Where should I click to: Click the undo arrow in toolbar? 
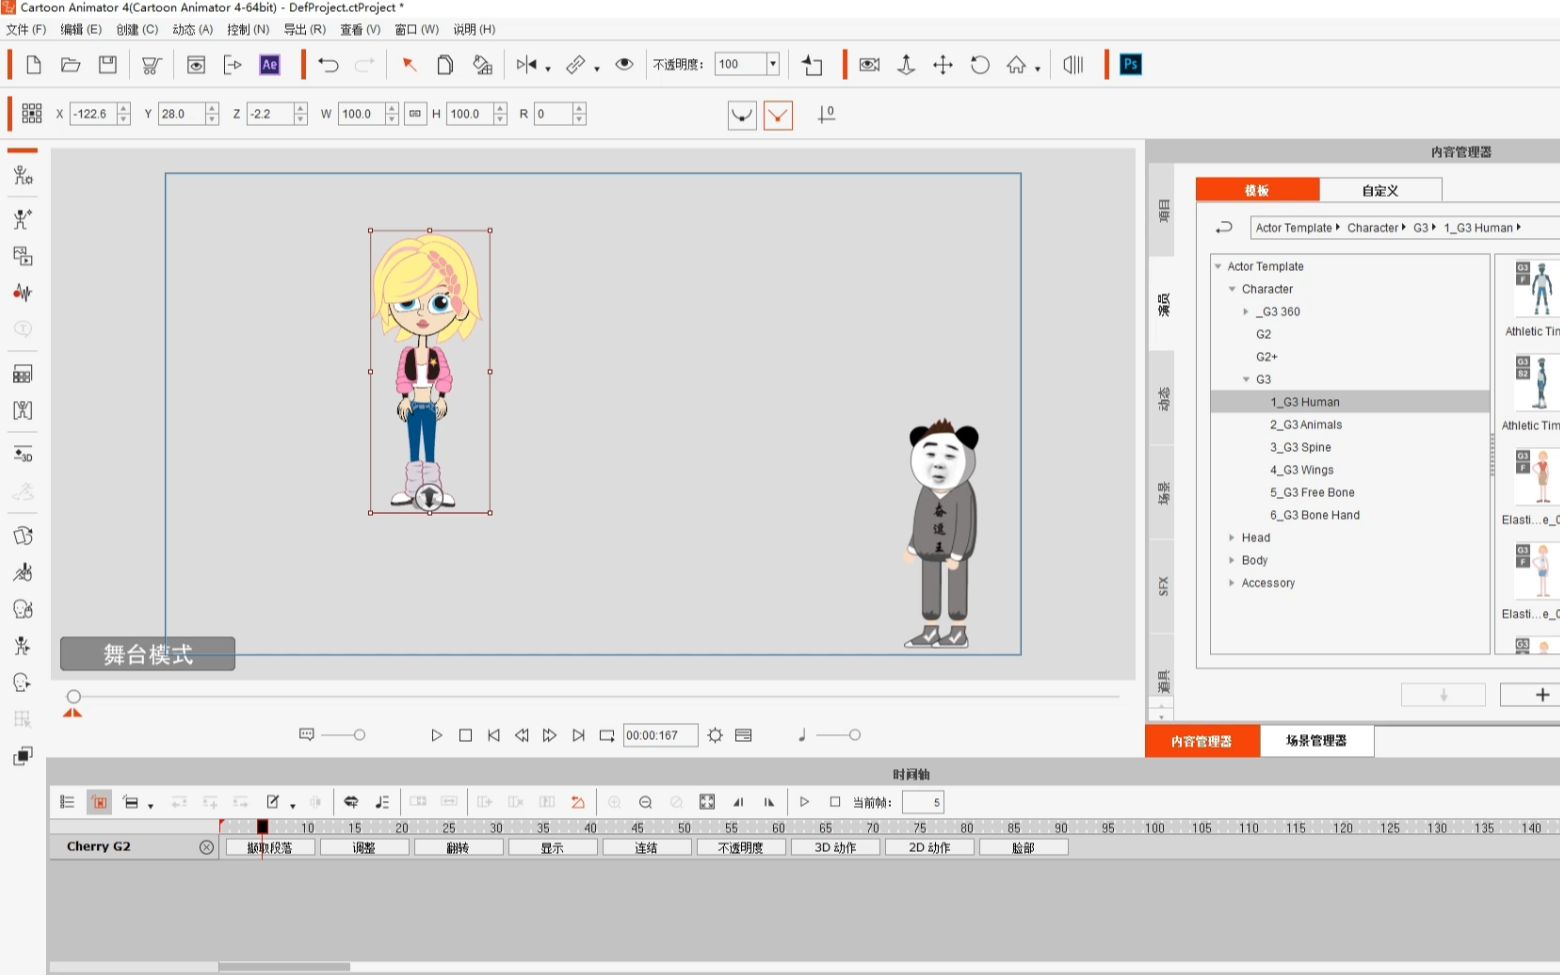click(x=328, y=65)
